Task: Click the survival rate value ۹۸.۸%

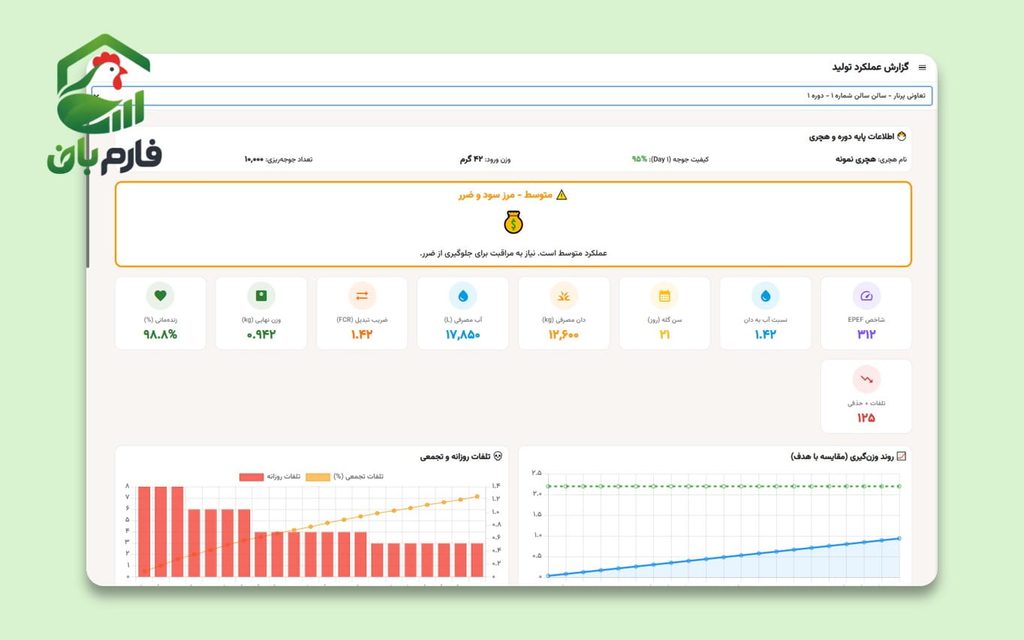Action: tap(160, 334)
